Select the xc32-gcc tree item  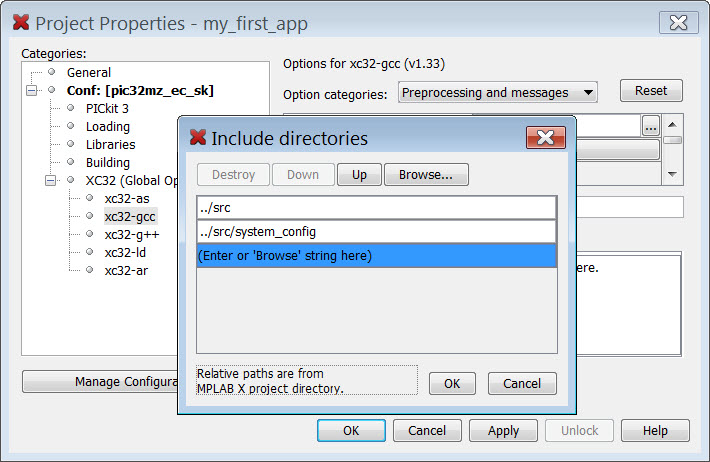(x=130, y=216)
